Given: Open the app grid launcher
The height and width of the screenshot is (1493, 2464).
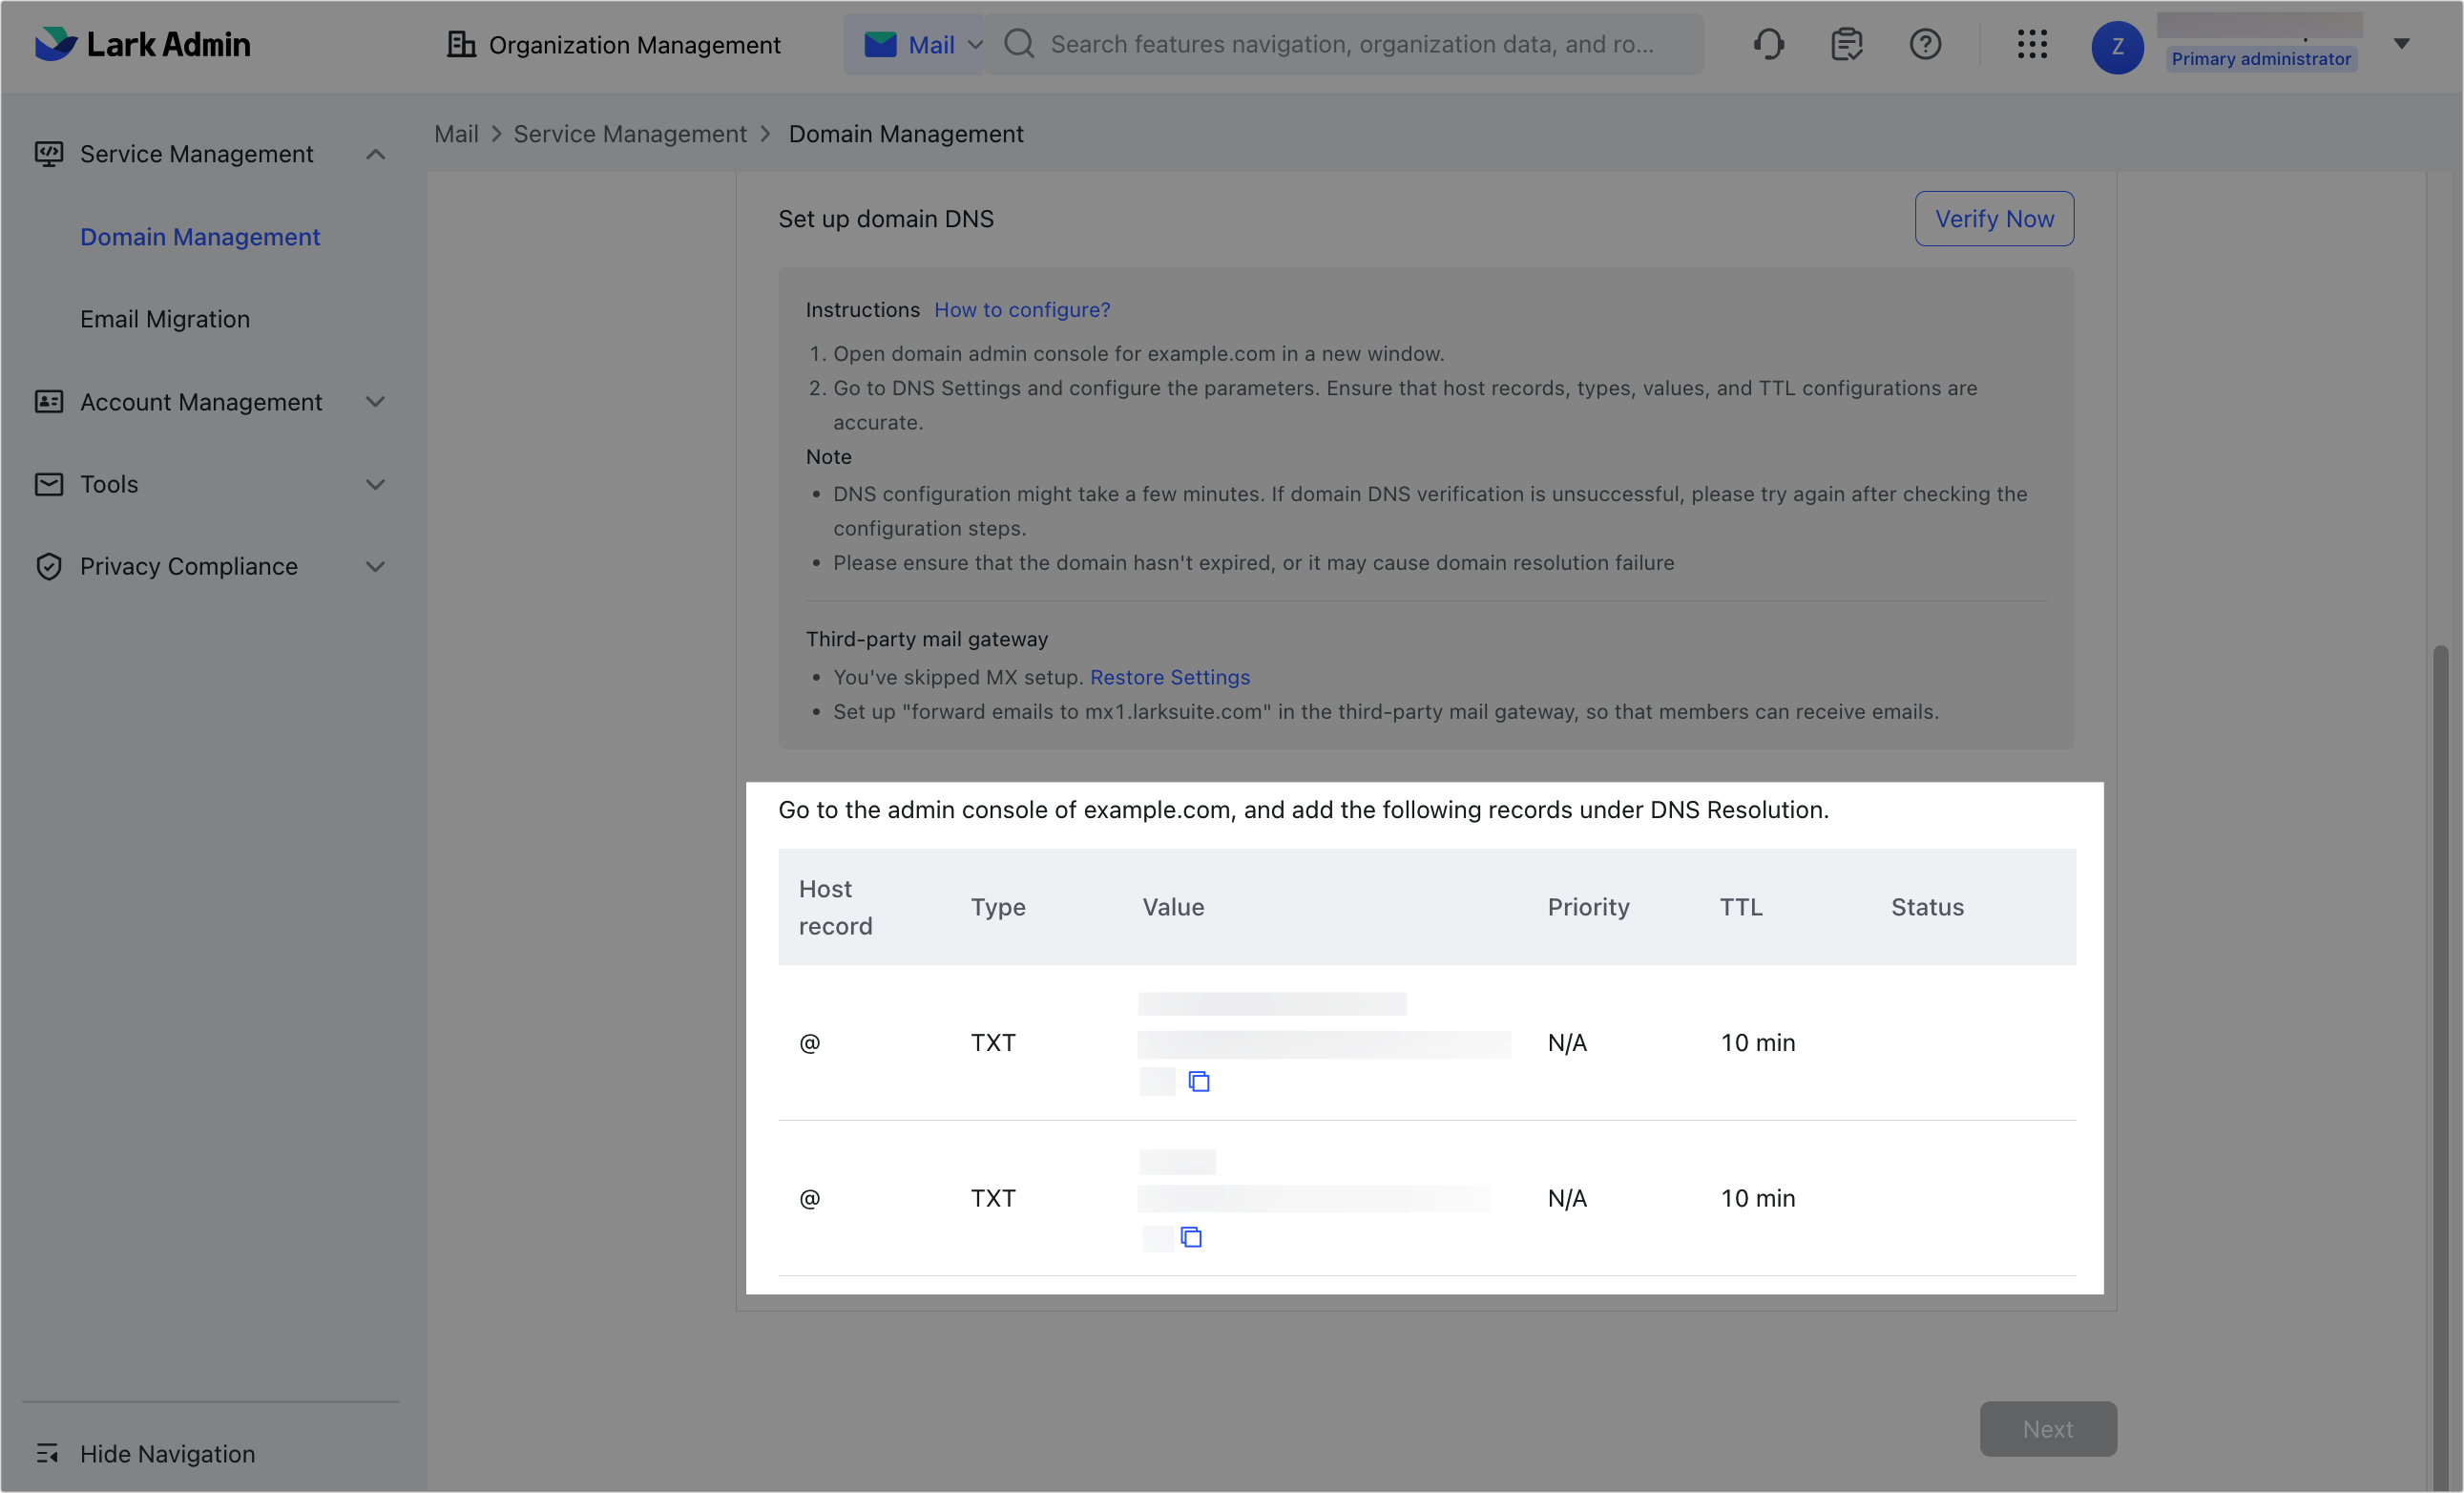Looking at the screenshot, I should click(x=2032, y=44).
